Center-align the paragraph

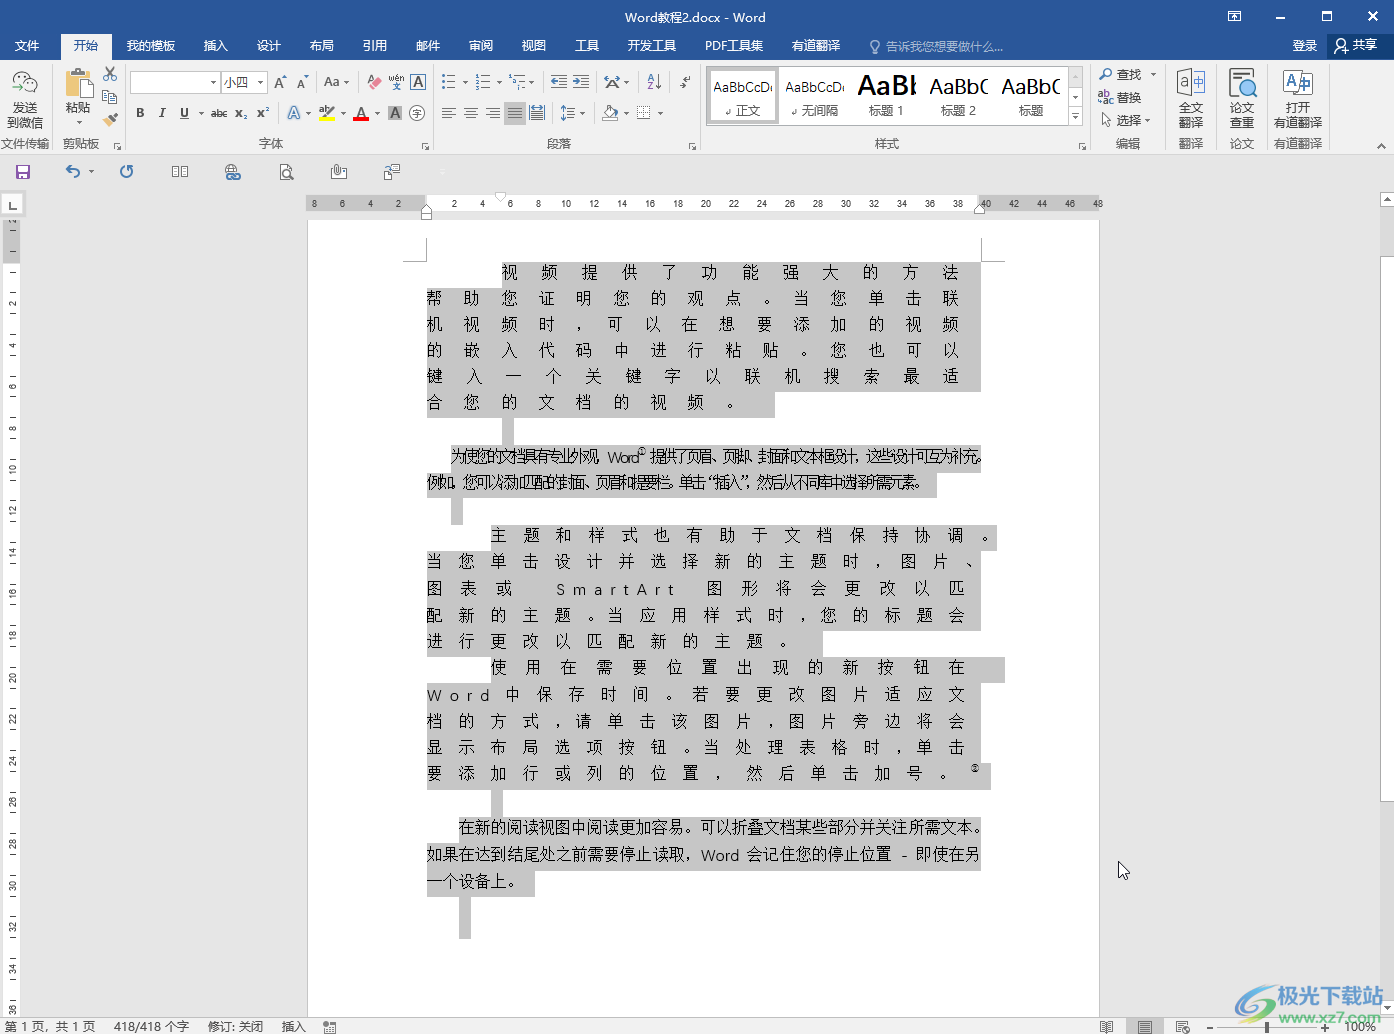pyautogui.click(x=470, y=113)
